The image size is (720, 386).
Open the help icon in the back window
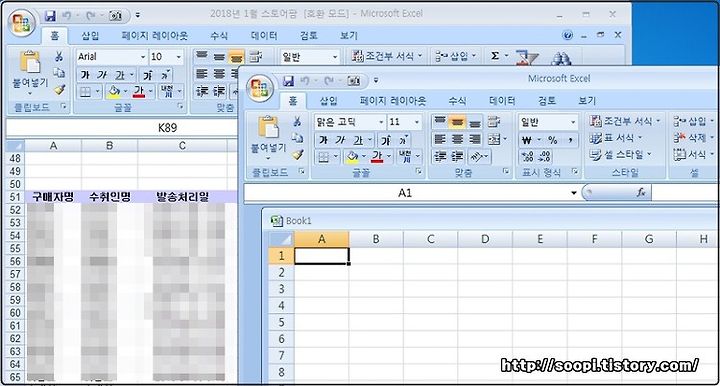click(x=568, y=35)
